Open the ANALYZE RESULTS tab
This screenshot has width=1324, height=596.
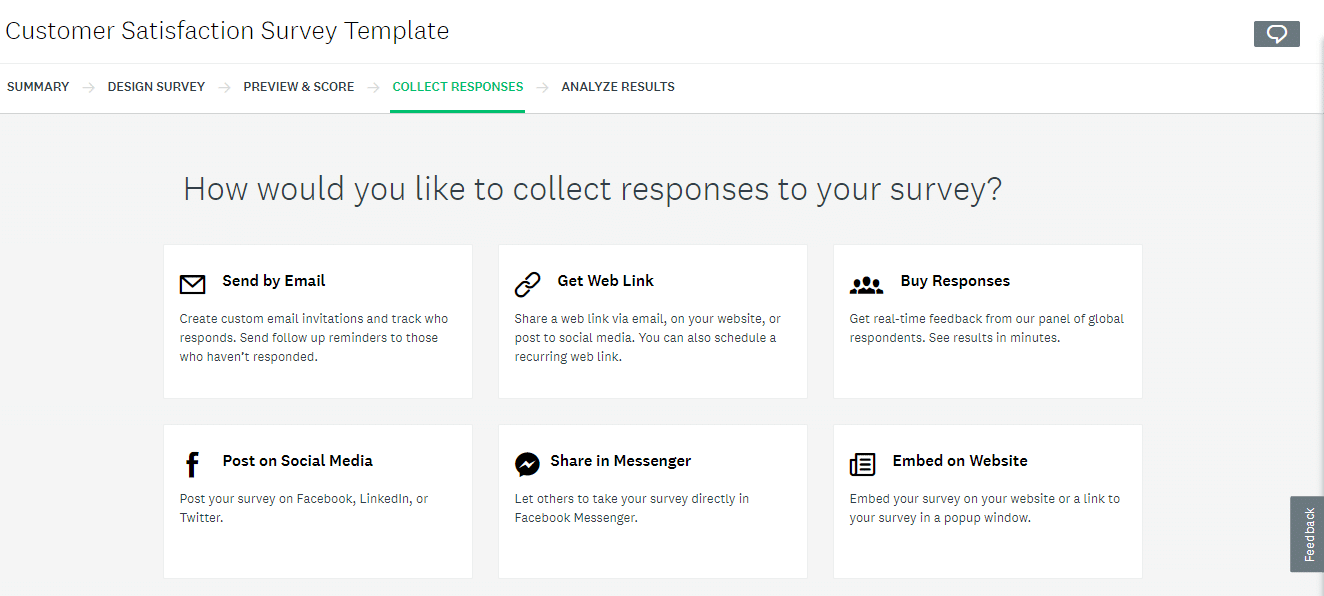[618, 87]
